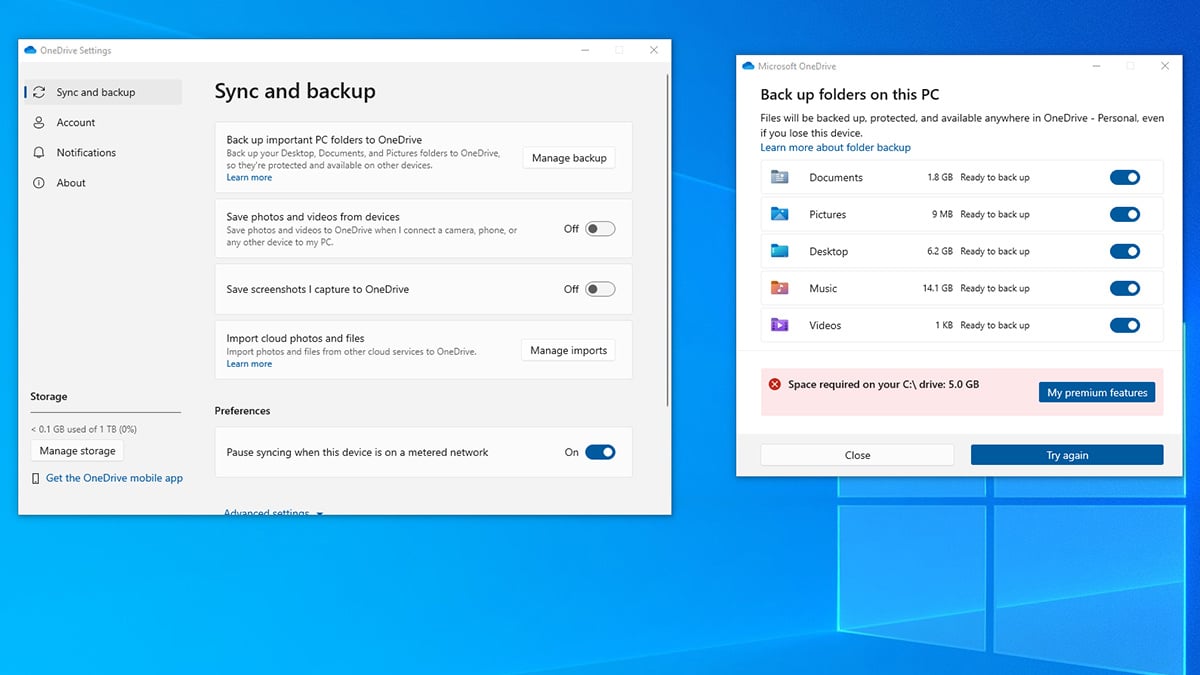This screenshot has height=675, width=1200.
Task: Click the Back up folders on this PC heading
Action: coord(850,95)
